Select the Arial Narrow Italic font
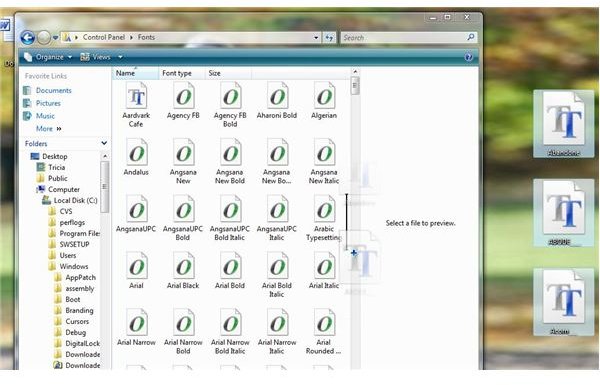The image size is (600, 385). [277, 323]
